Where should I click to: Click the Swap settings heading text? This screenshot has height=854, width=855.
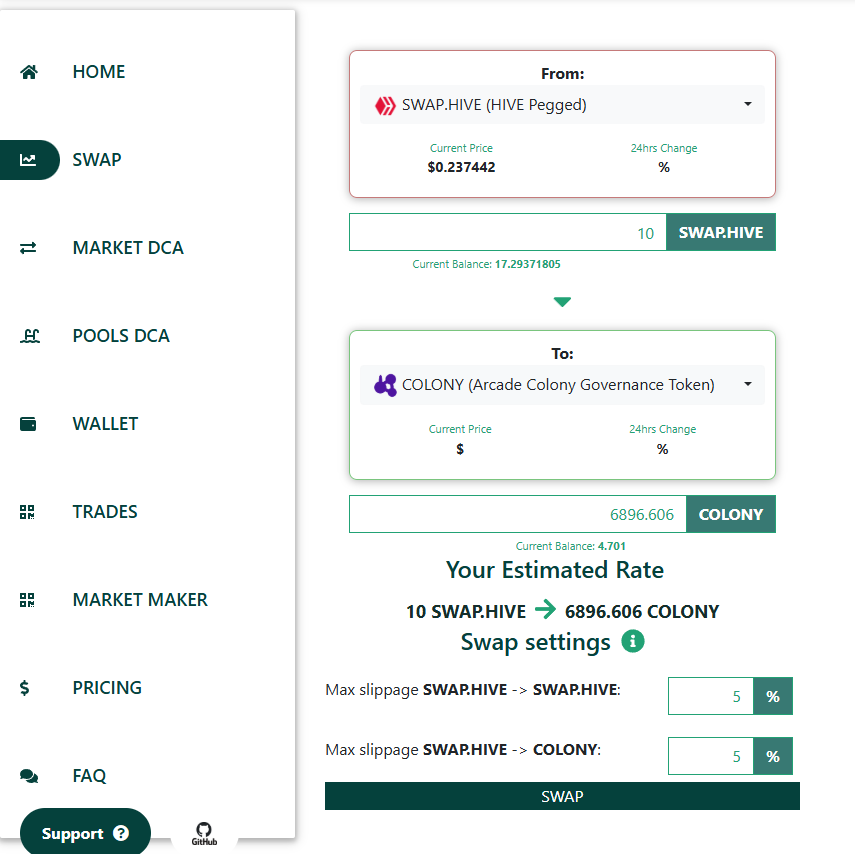coord(535,642)
